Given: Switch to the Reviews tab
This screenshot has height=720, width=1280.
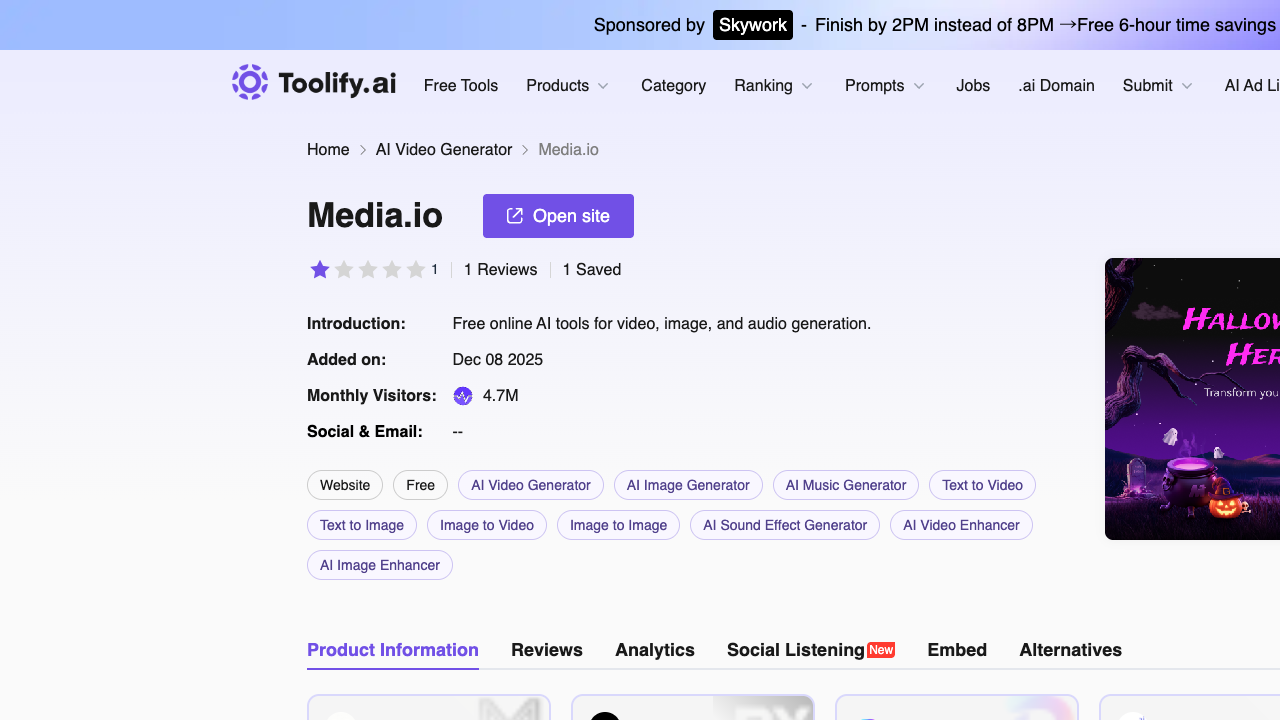Looking at the screenshot, I should (x=547, y=650).
